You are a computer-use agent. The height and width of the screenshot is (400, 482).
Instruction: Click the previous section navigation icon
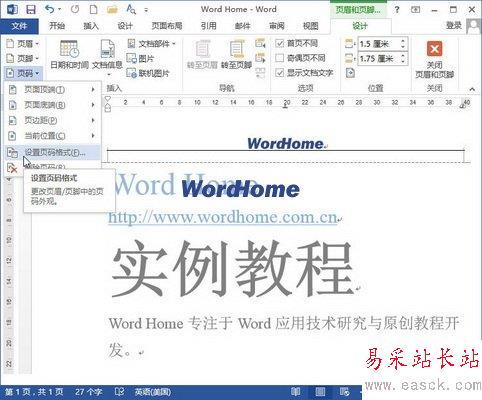coord(260,43)
